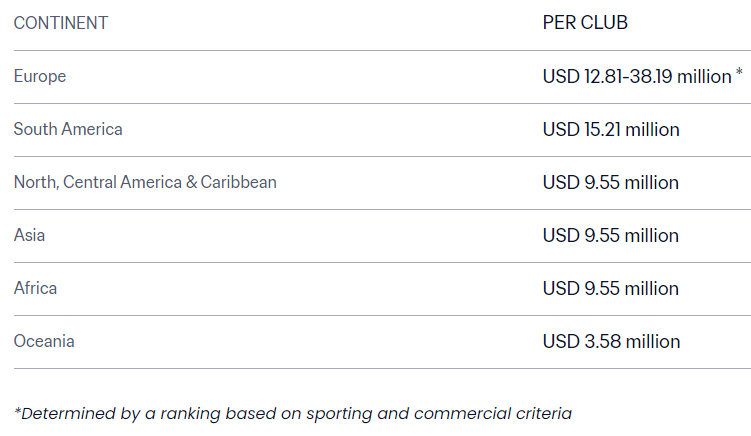Click the USD 15.21 million value
This screenshot has width=751, height=436.
tap(611, 130)
